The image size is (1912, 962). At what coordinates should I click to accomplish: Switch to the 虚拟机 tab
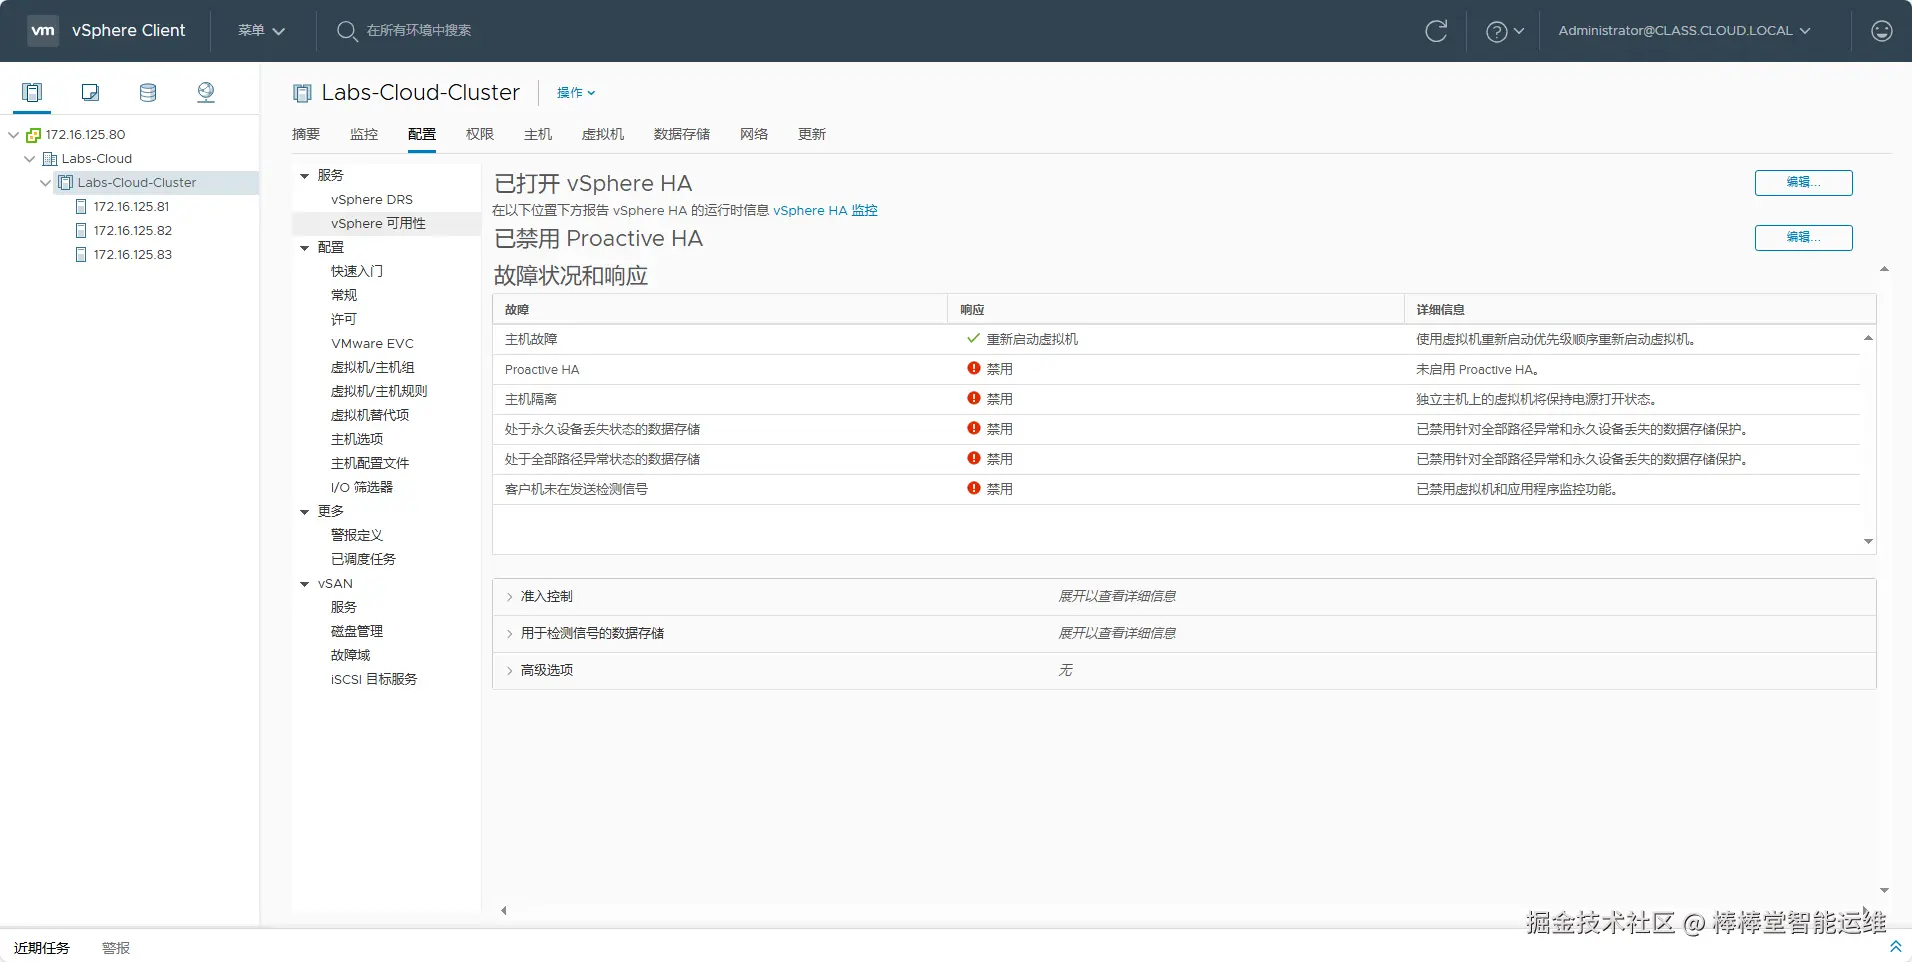pos(603,134)
